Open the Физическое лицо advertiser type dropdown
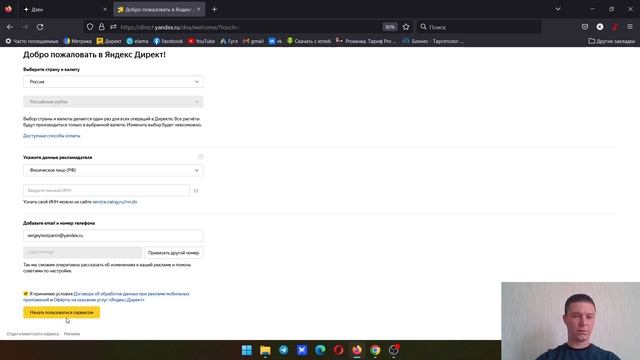Viewport: 640px width, 360px height. (113, 170)
